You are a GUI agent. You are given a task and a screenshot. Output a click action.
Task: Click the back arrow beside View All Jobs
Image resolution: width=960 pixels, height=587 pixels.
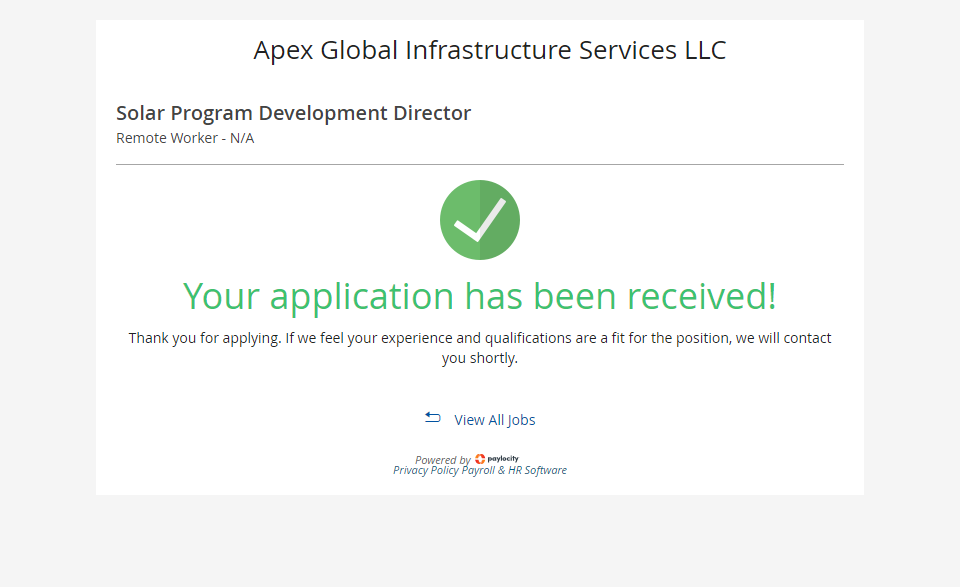click(432, 418)
